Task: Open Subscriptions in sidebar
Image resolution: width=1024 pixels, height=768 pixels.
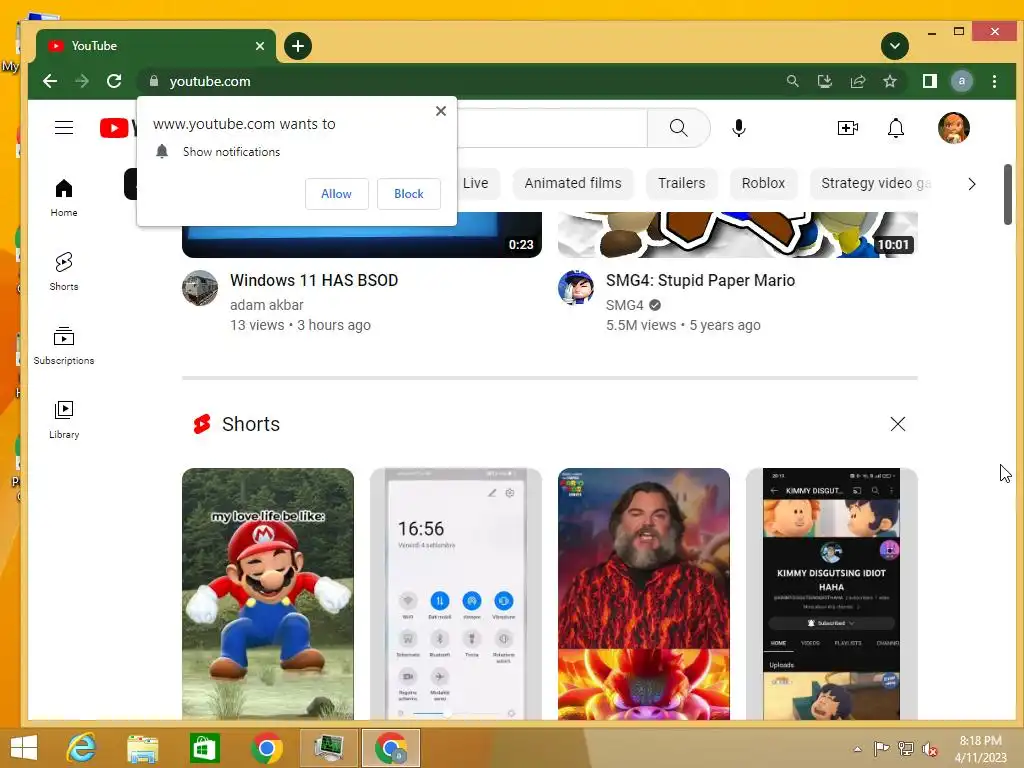Action: click(64, 345)
